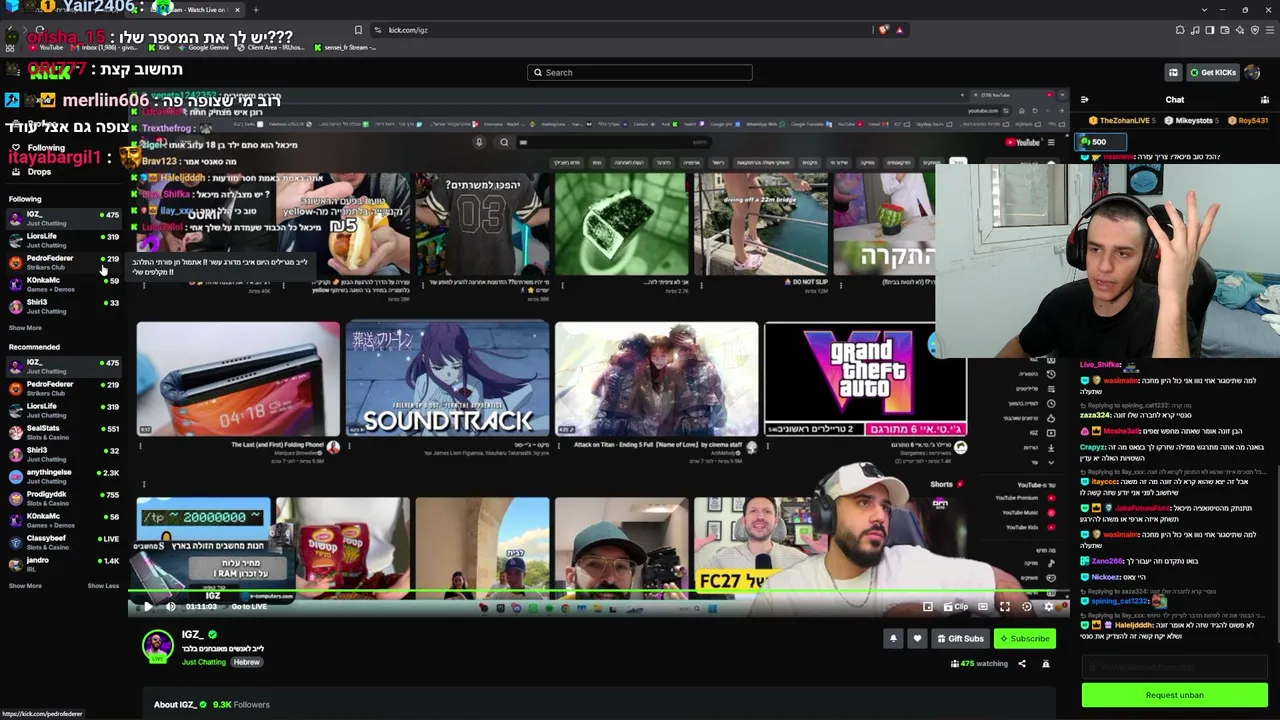Image resolution: width=1280 pixels, height=720 pixels.
Task: Open Classybeef in Recommended channels
Action: pyautogui.click(x=64, y=542)
